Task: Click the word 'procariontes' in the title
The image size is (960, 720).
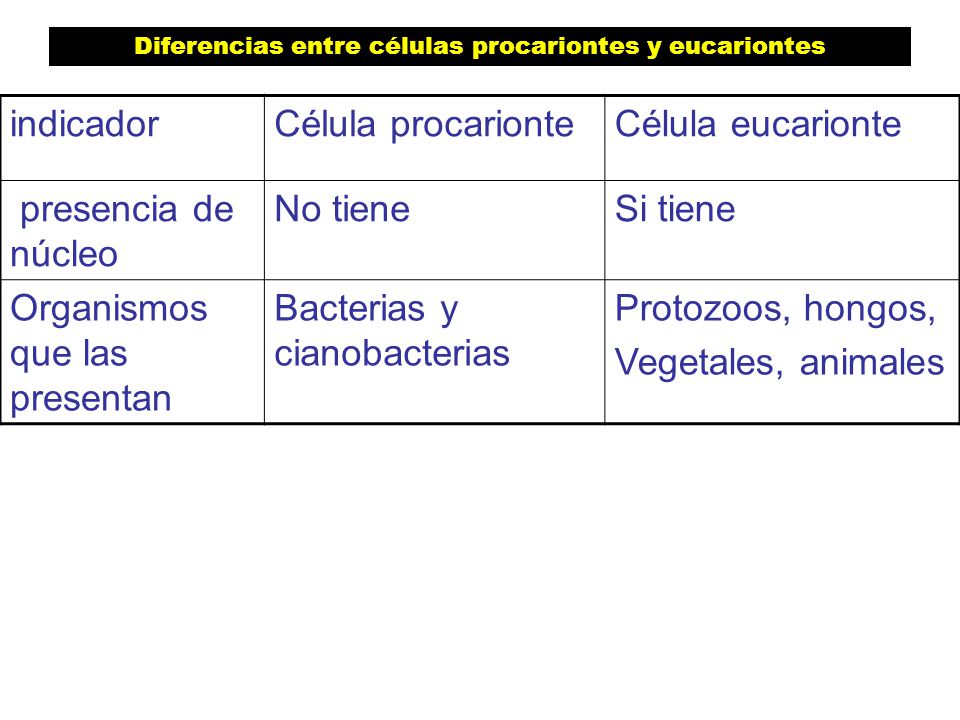Action: 556,47
